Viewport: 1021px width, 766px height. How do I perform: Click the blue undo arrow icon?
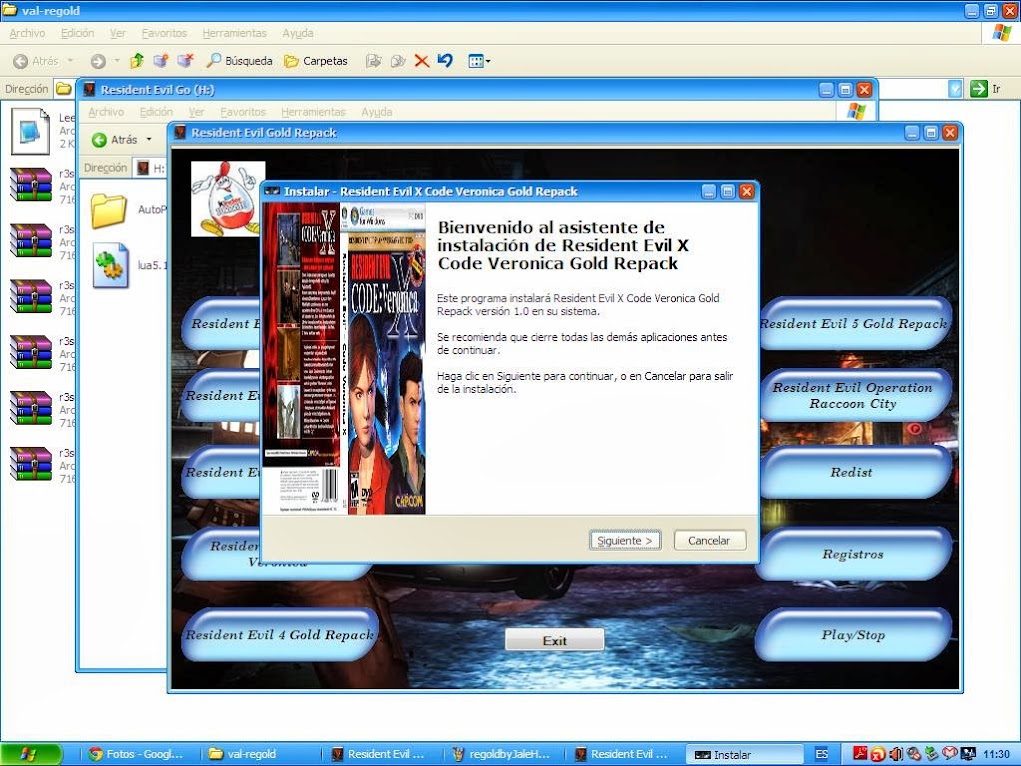tap(445, 61)
